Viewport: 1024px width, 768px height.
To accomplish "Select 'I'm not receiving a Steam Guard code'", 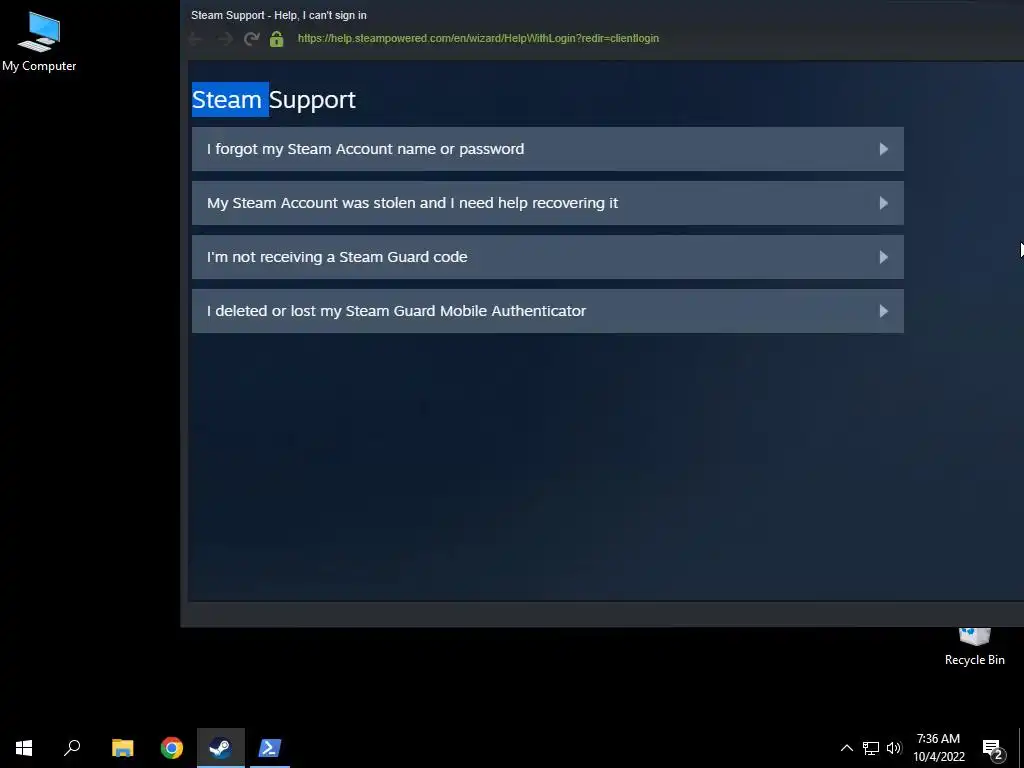I will click(x=547, y=257).
